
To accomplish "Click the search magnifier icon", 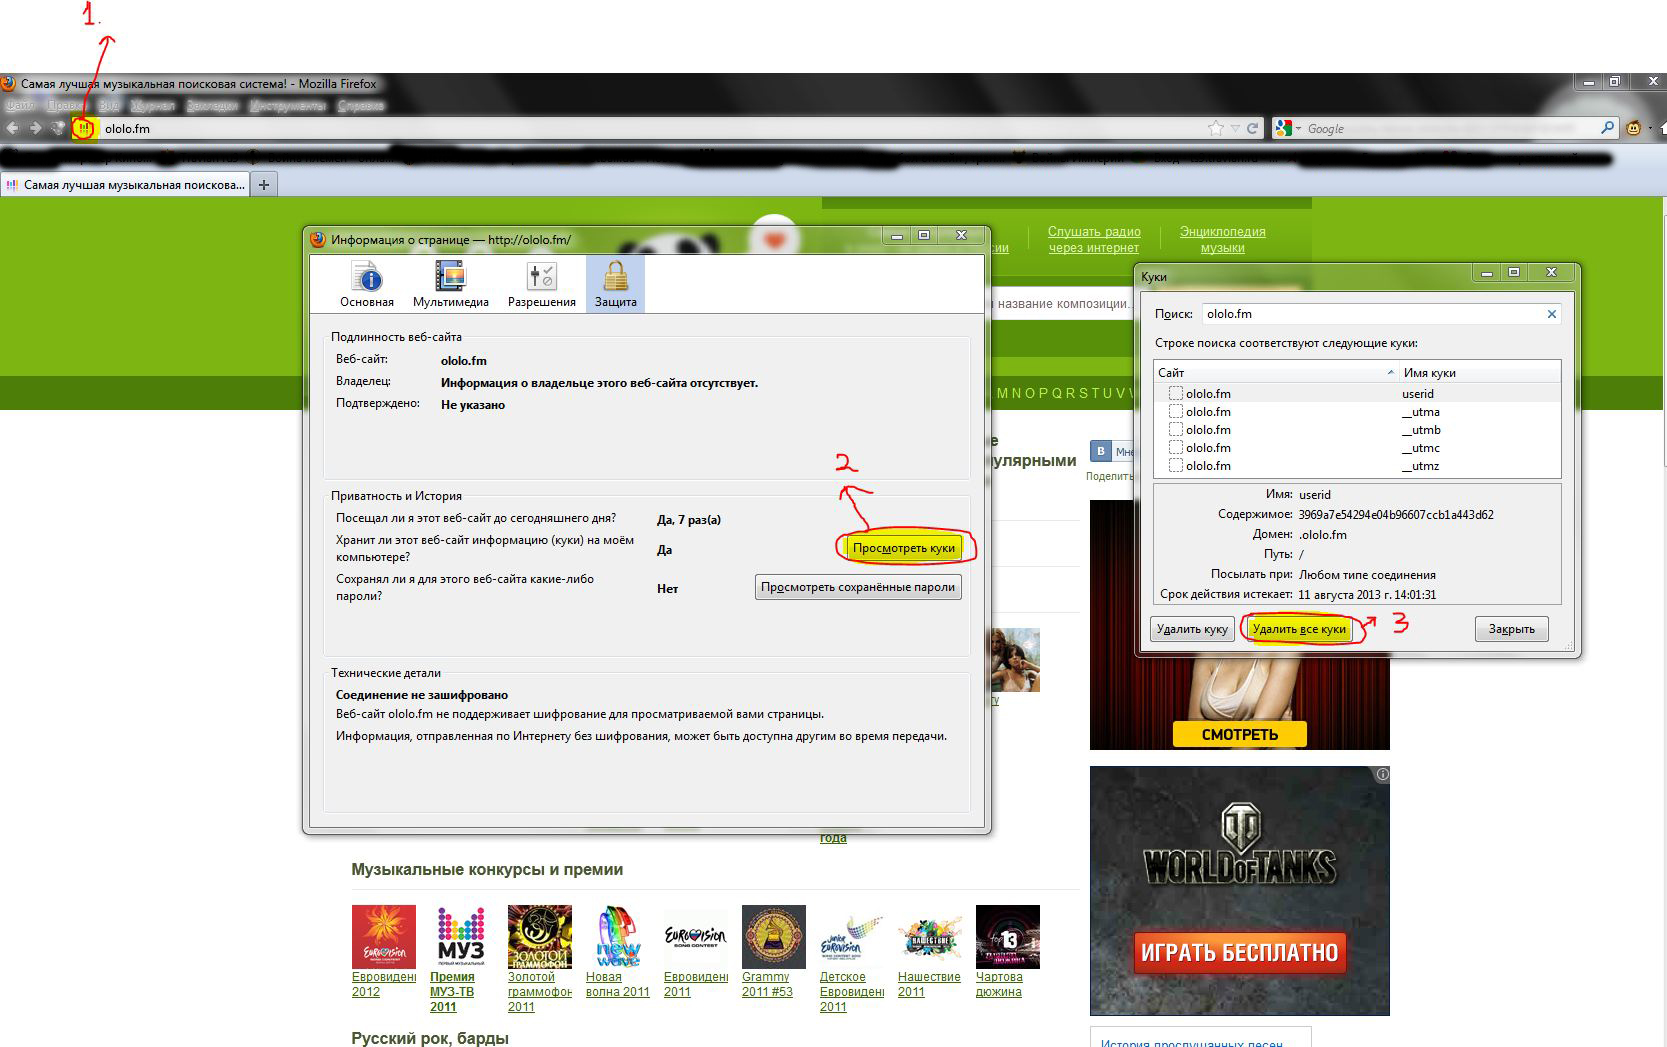I will [x=1607, y=128].
